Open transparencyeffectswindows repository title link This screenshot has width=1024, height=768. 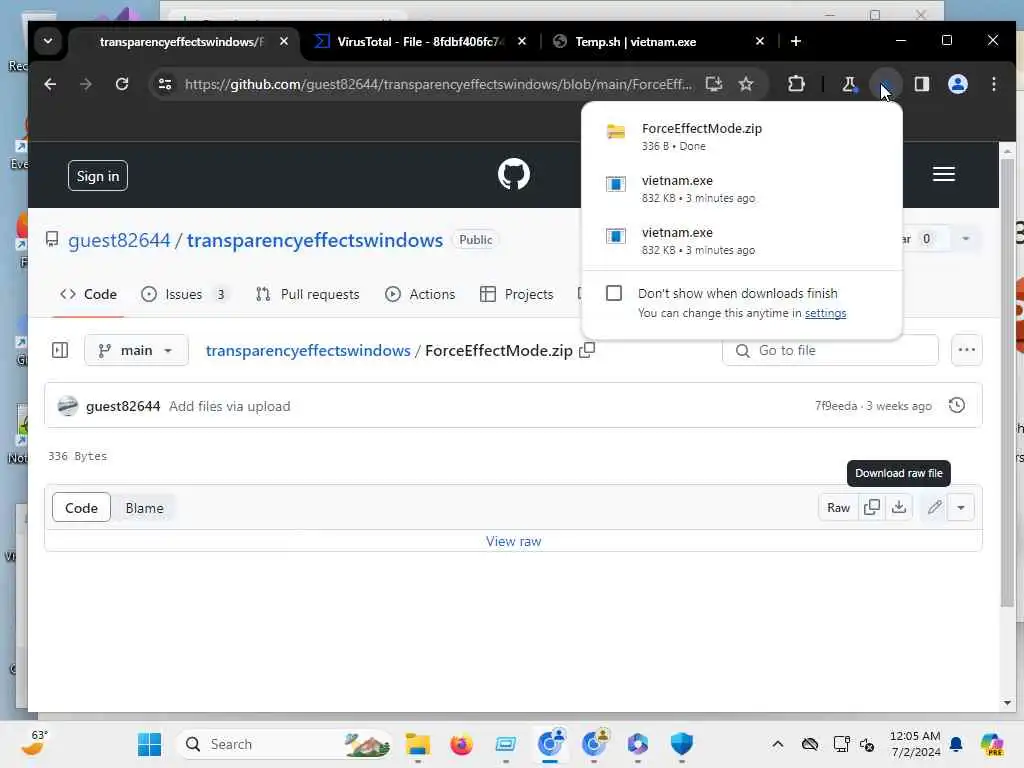tap(315, 240)
